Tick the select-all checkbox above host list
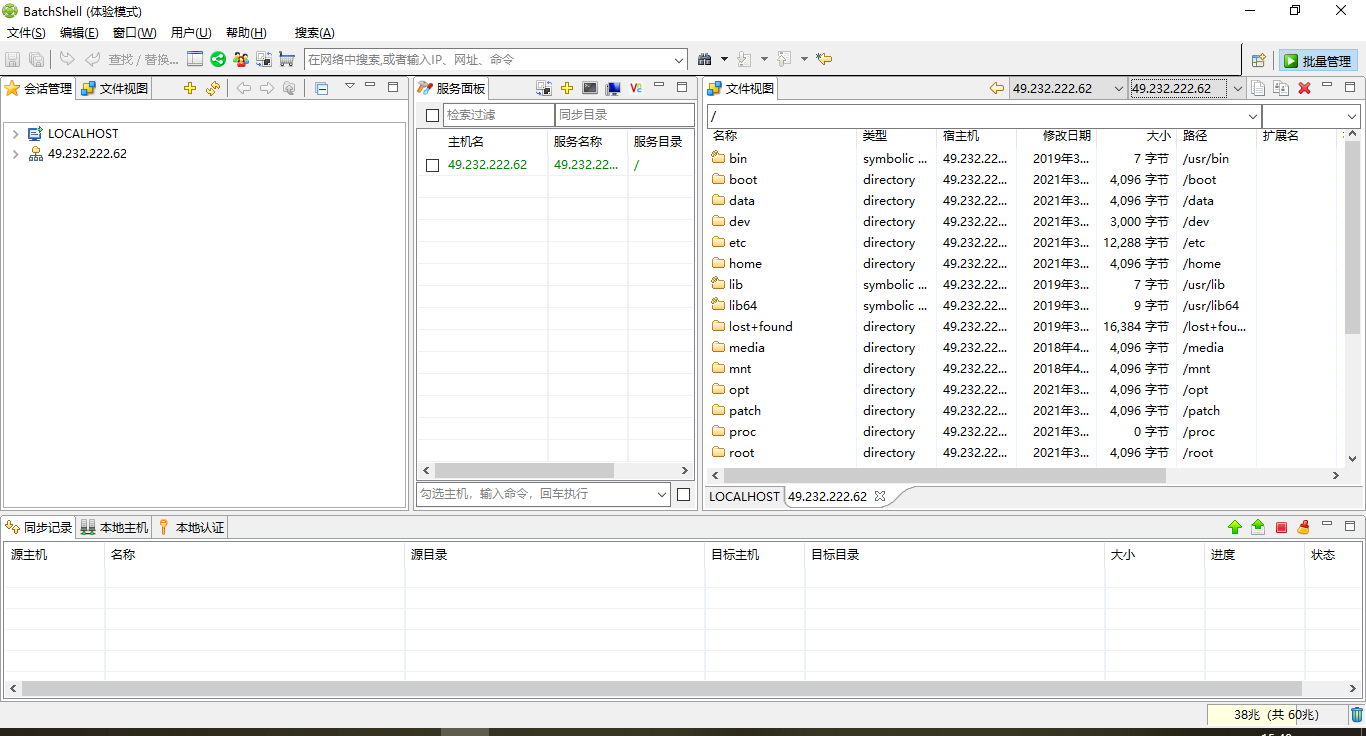 click(x=432, y=116)
